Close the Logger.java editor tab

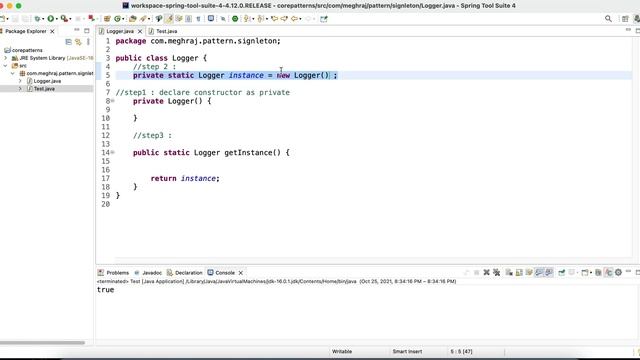pyautogui.click(x=140, y=31)
